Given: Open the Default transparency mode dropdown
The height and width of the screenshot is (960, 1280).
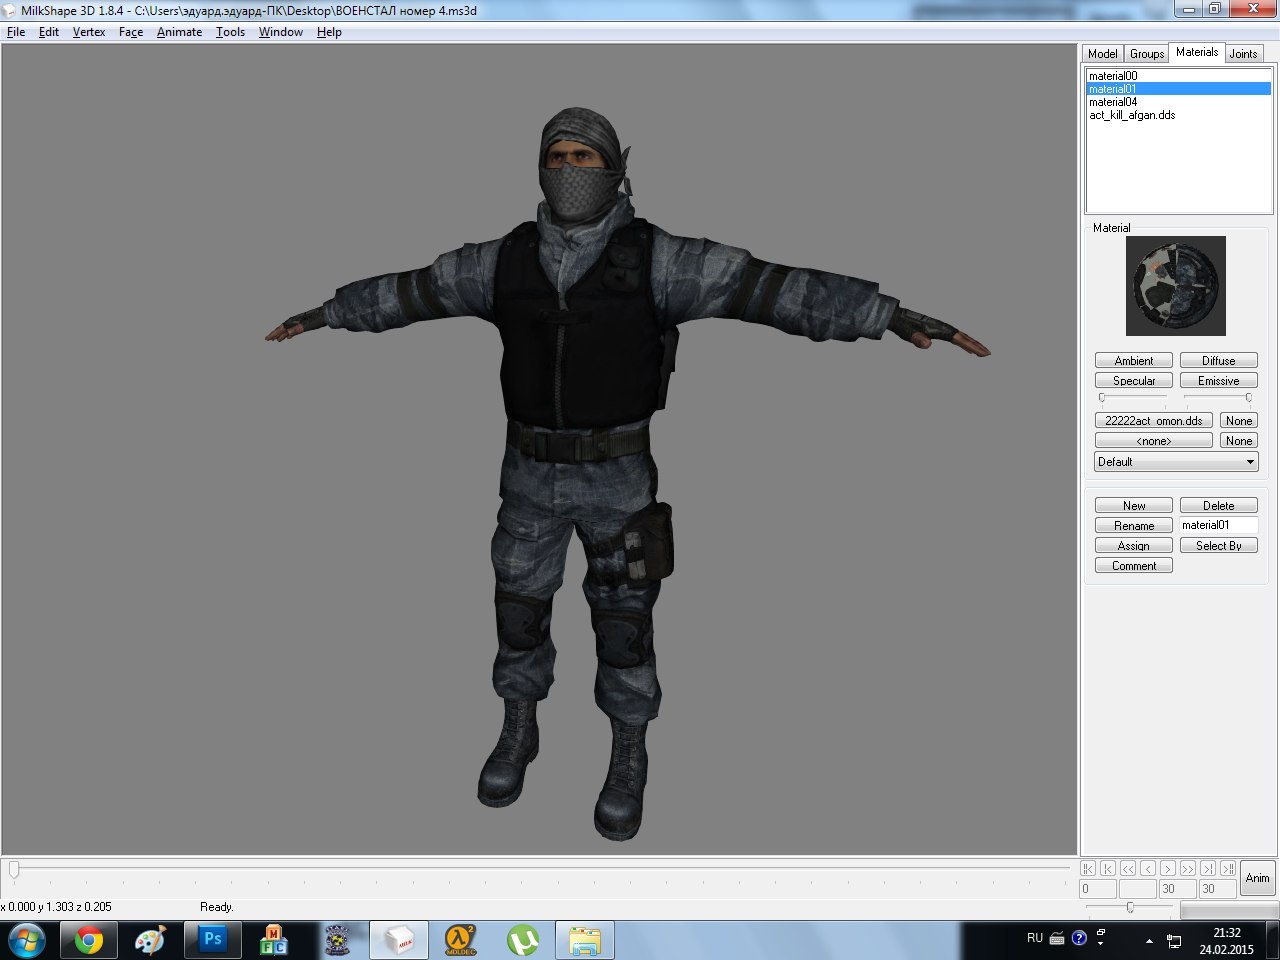Looking at the screenshot, I should (1175, 462).
